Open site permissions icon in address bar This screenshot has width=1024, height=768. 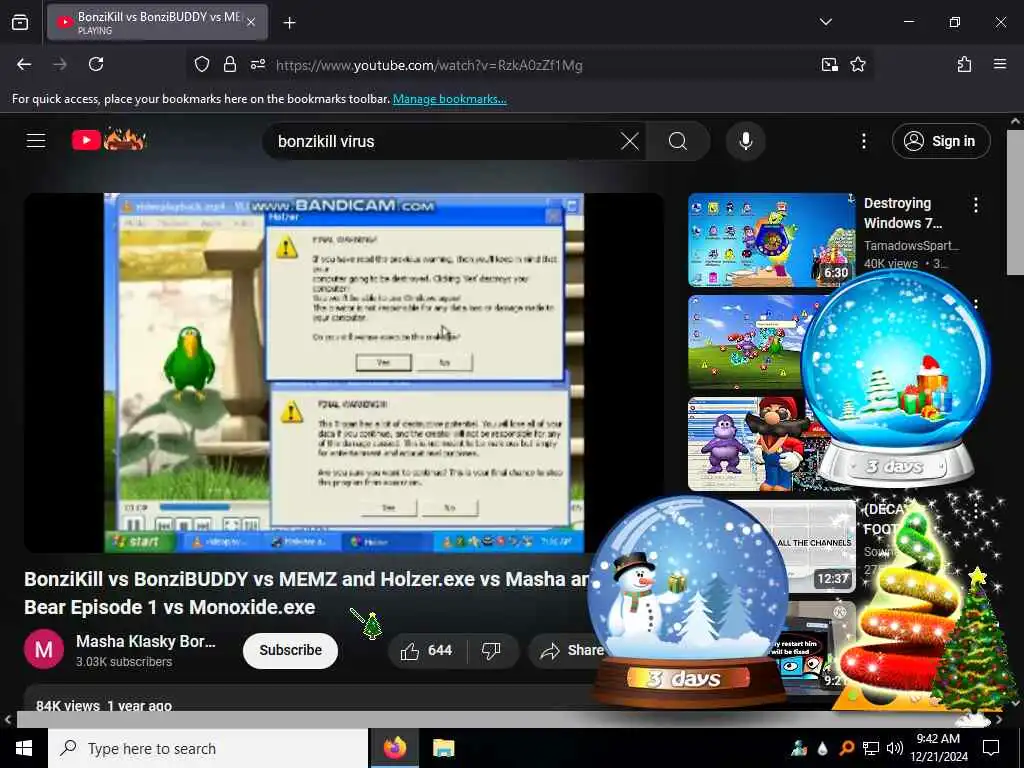coord(258,64)
